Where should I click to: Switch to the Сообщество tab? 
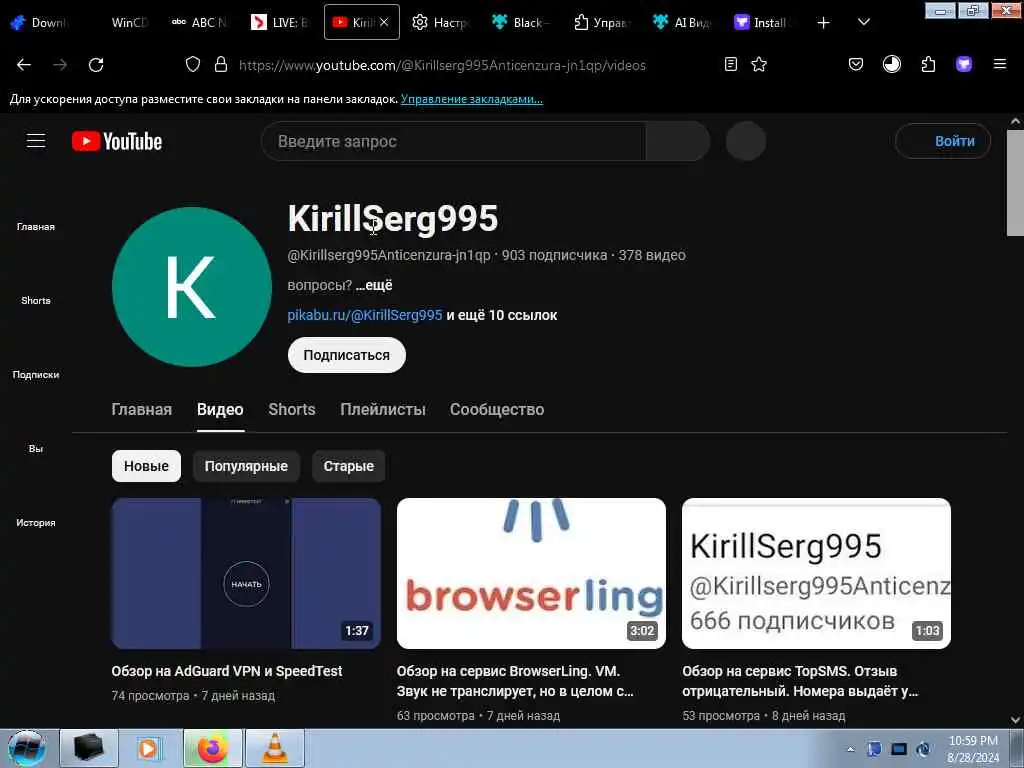click(497, 409)
